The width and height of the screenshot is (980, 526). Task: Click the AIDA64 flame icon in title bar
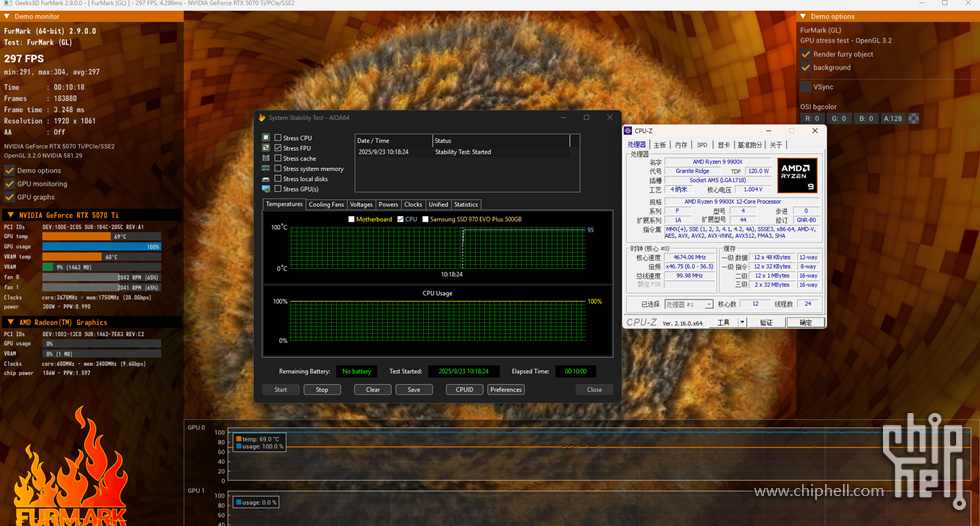[262, 117]
